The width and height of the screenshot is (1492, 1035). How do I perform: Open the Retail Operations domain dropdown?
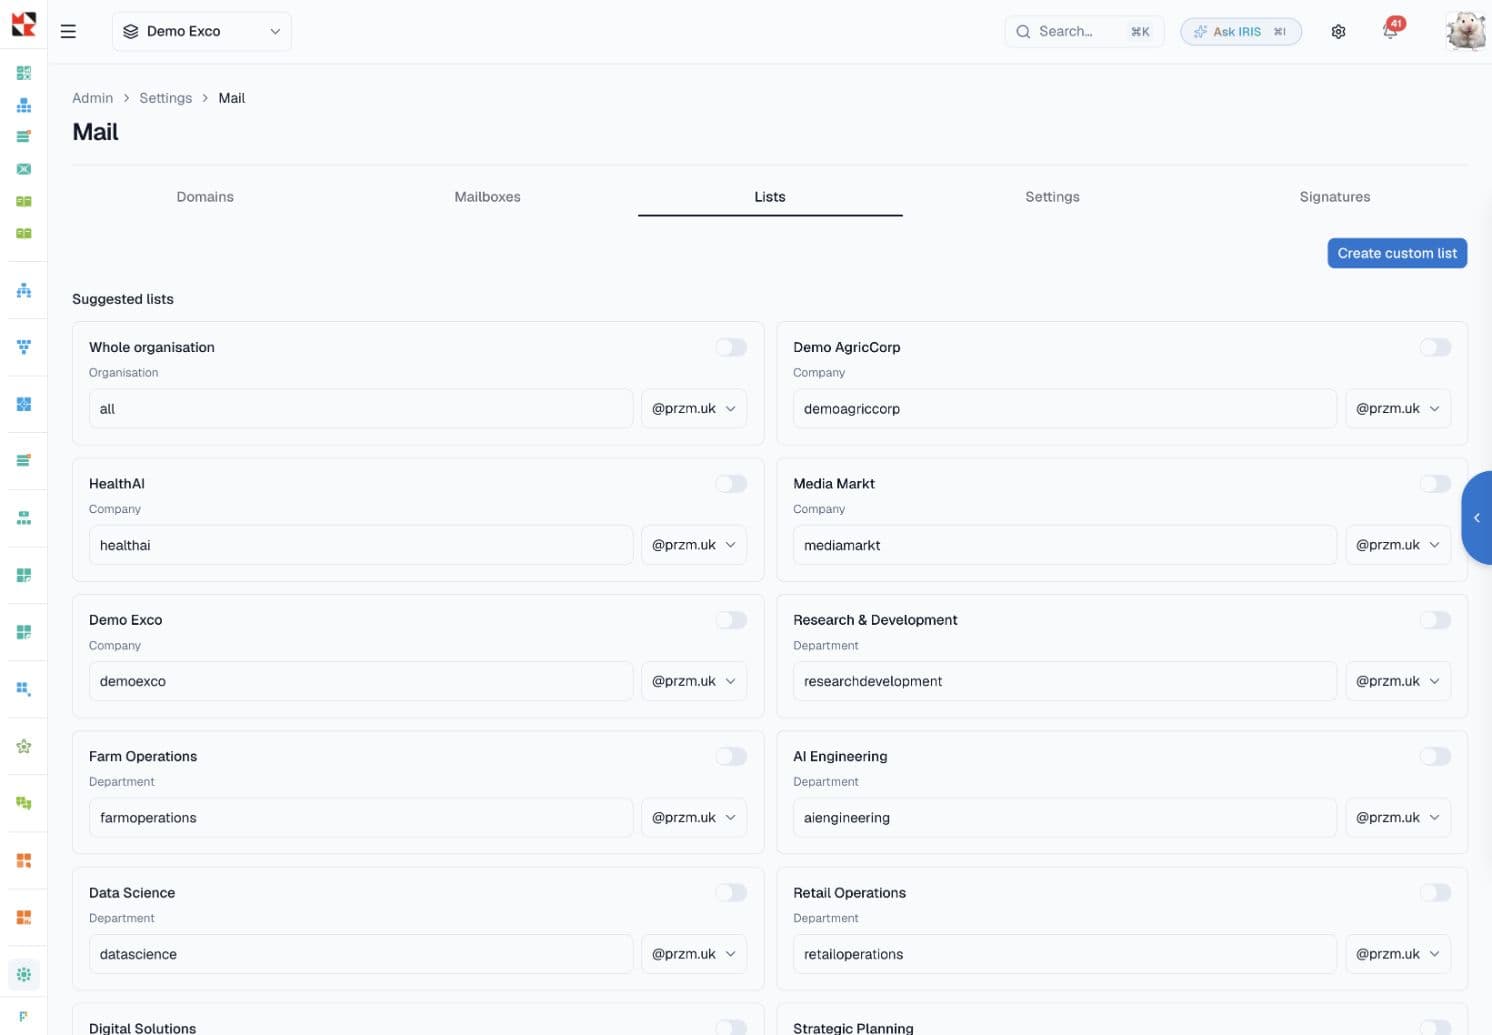point(1398,954)
